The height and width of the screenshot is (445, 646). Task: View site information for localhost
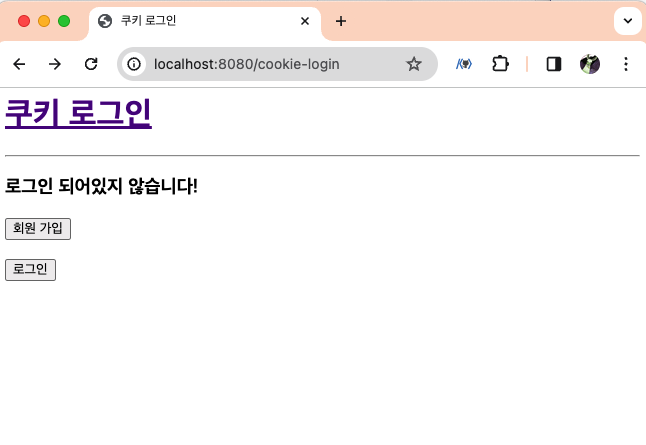click(x=134, y=64)
